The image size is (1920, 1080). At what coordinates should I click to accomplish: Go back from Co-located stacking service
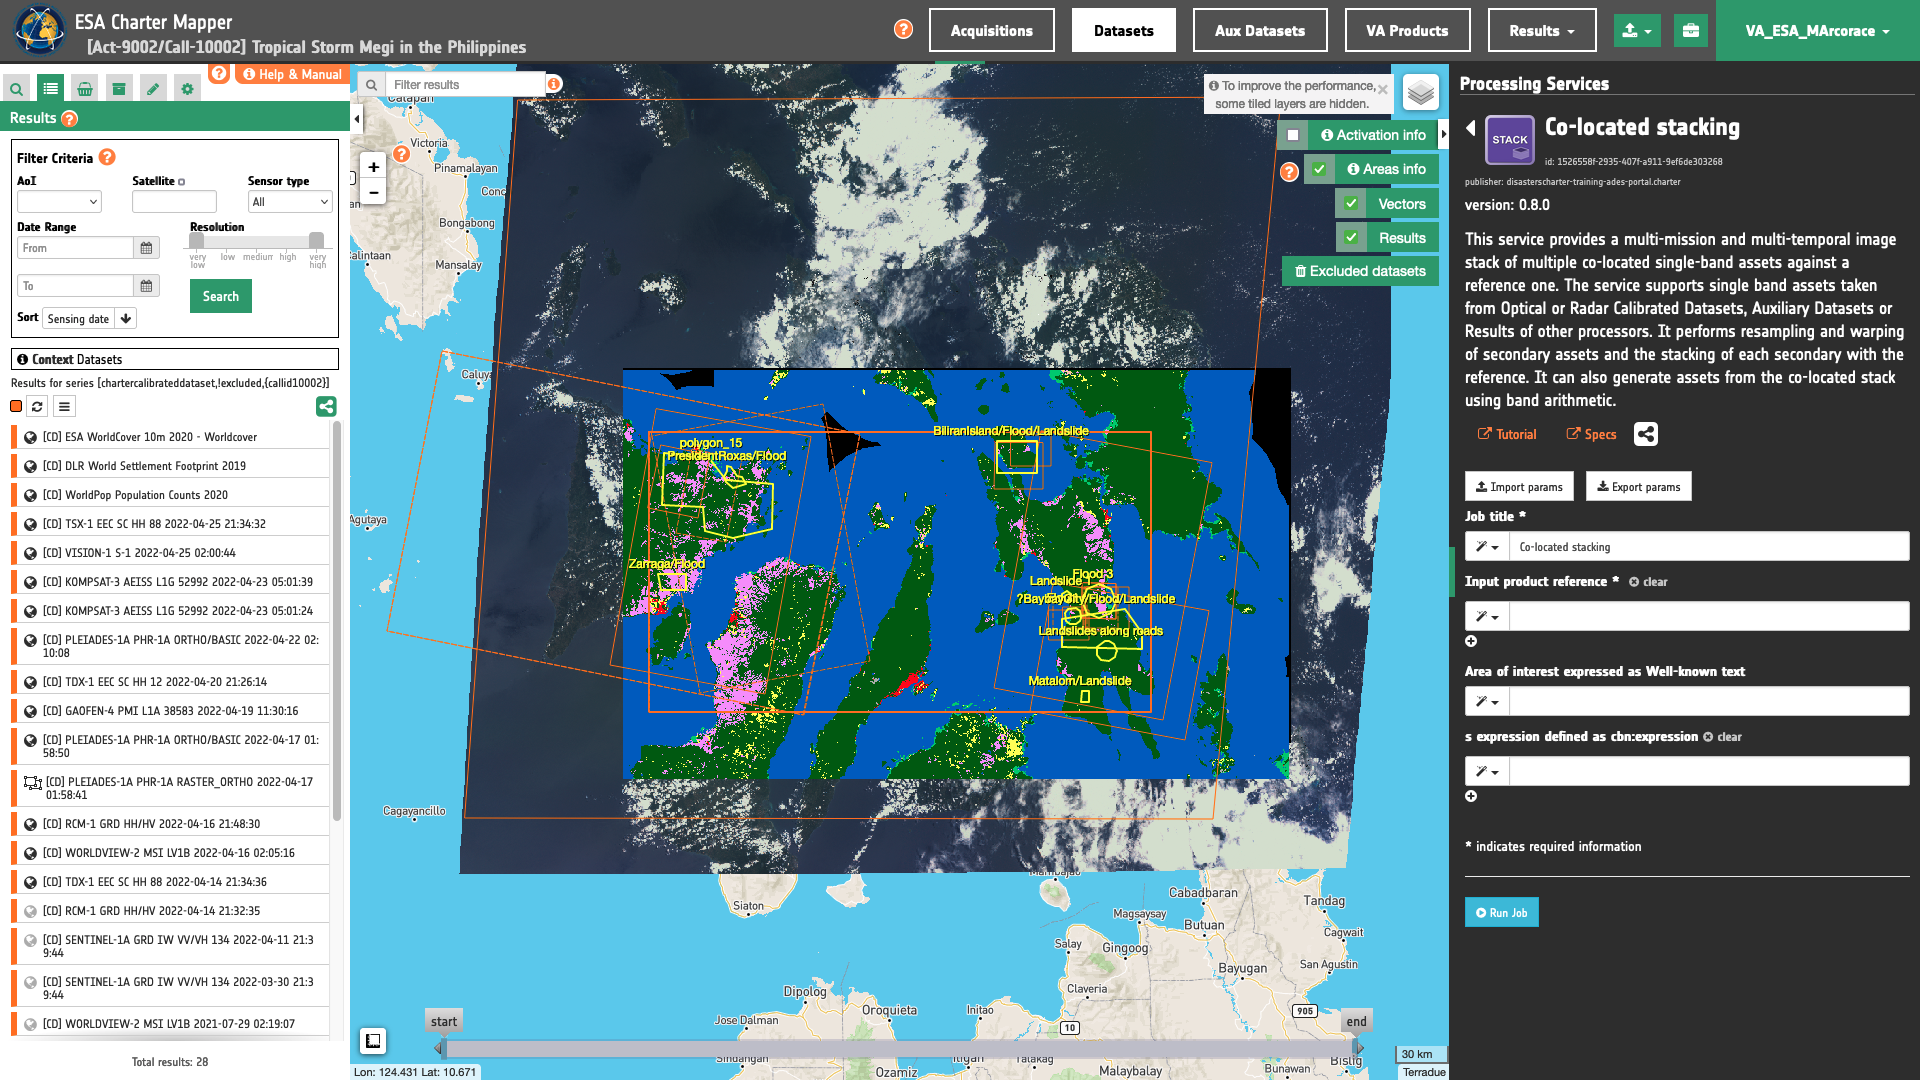[1471, 128]
